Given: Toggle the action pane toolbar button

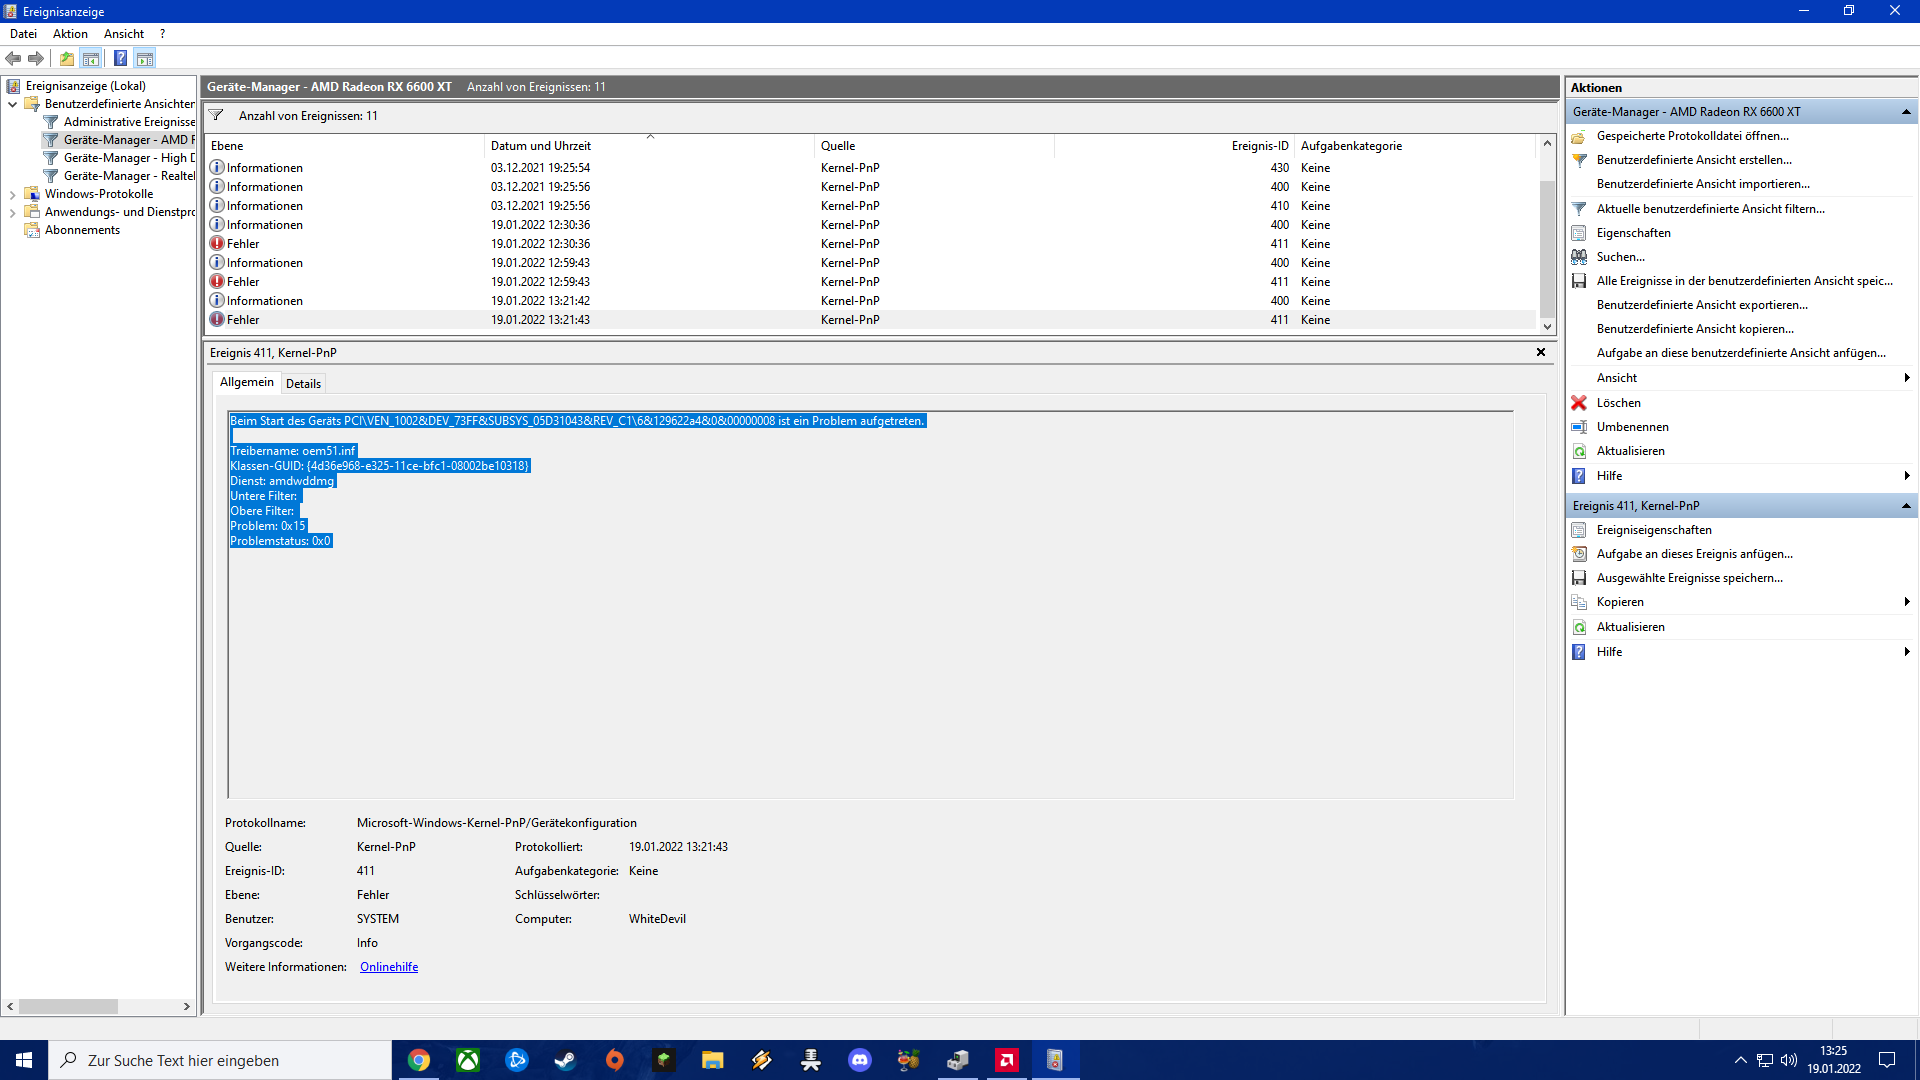Looking at the screenshot, I should pyautogui.click(x=145, y=58).
